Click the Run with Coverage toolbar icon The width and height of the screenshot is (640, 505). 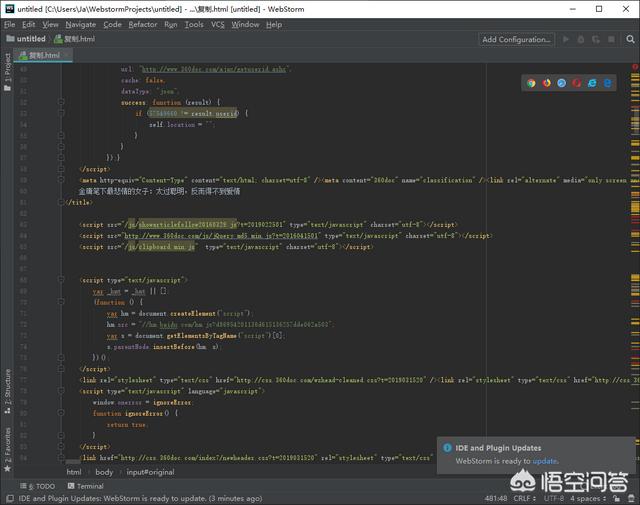596,39
